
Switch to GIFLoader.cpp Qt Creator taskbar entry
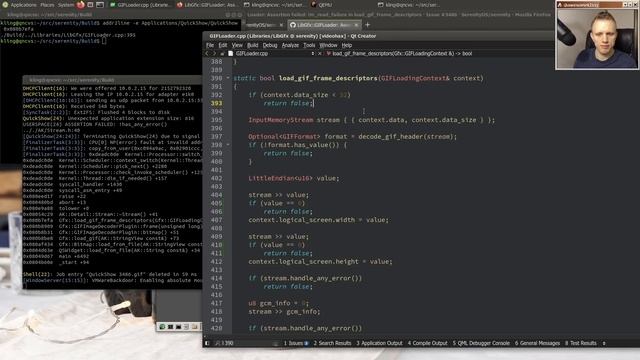point(141,5)
